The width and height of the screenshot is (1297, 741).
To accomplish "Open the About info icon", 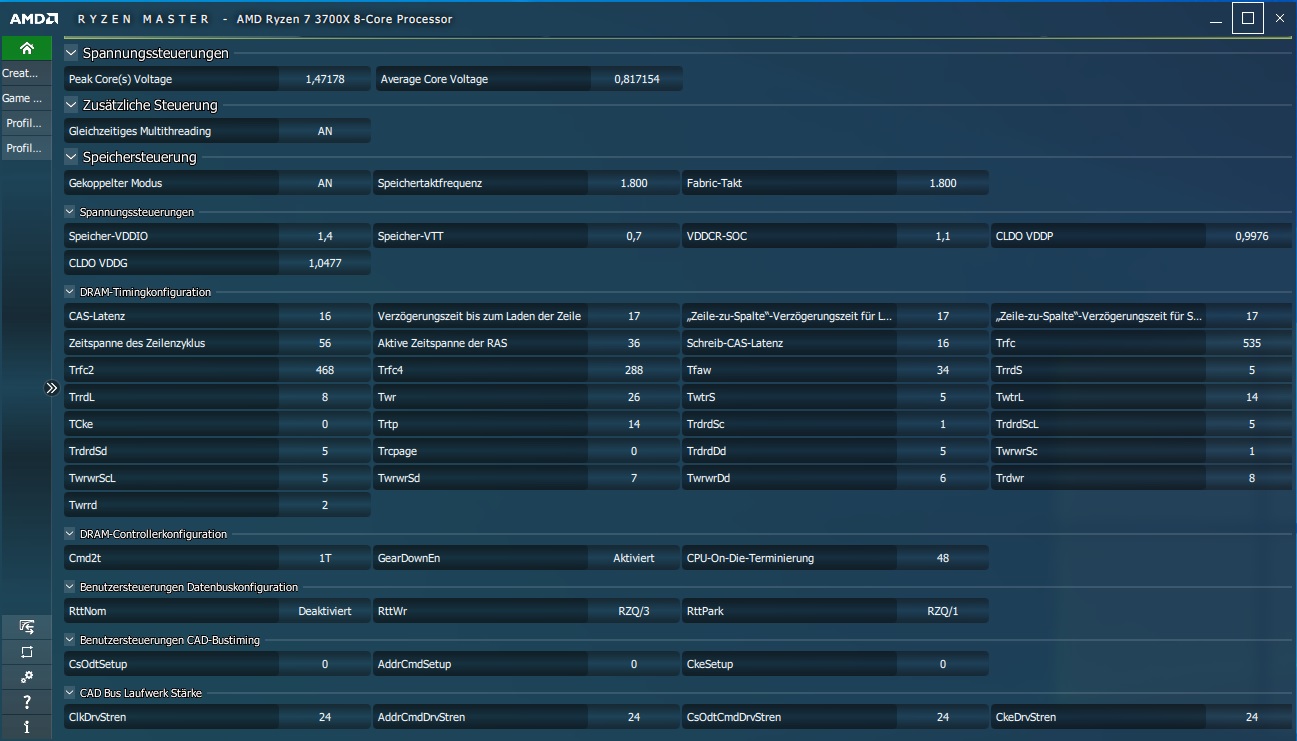I will point(26,727).
